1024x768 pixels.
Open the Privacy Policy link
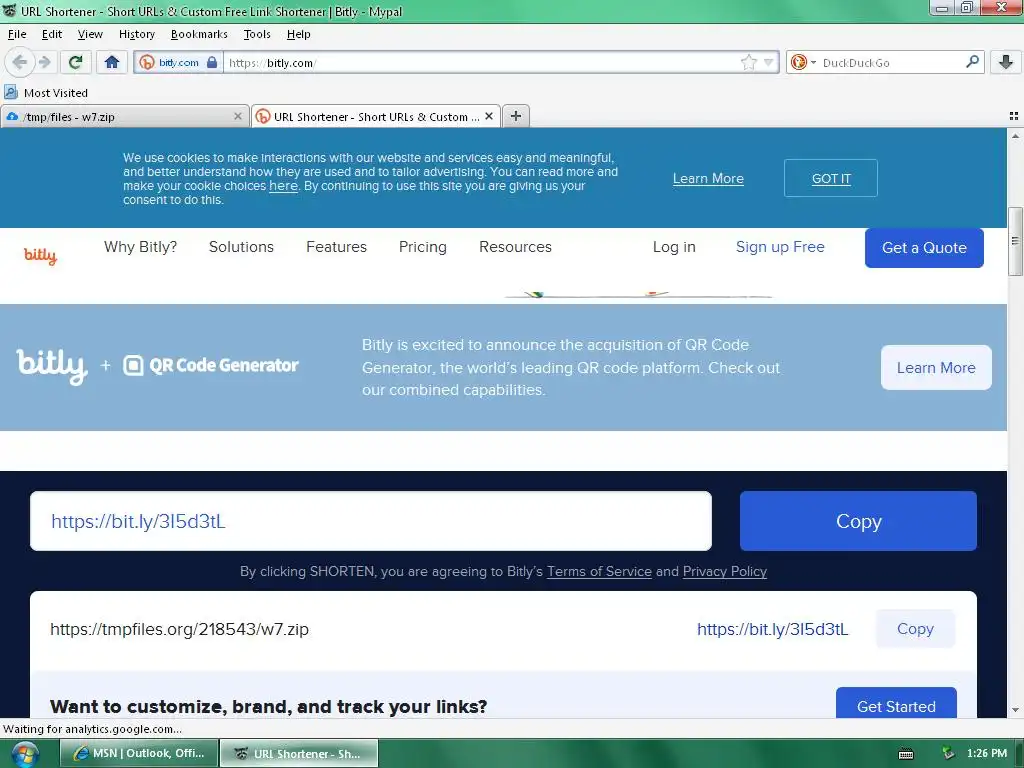(724, 571)
